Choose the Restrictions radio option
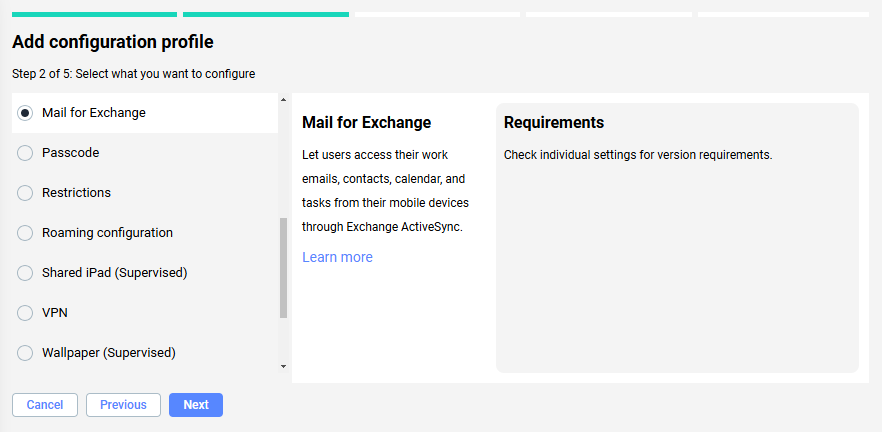The height and width of the screenshot is (432, 882). point(25,193)
